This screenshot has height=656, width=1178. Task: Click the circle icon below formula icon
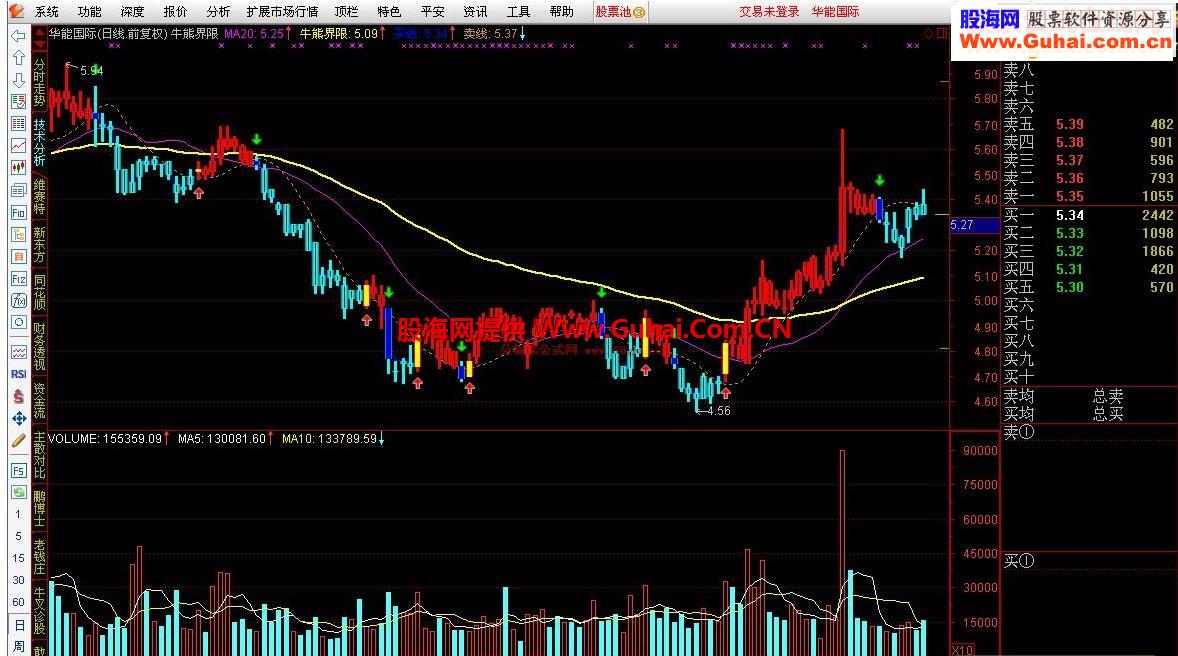click(x=18, y=322)
